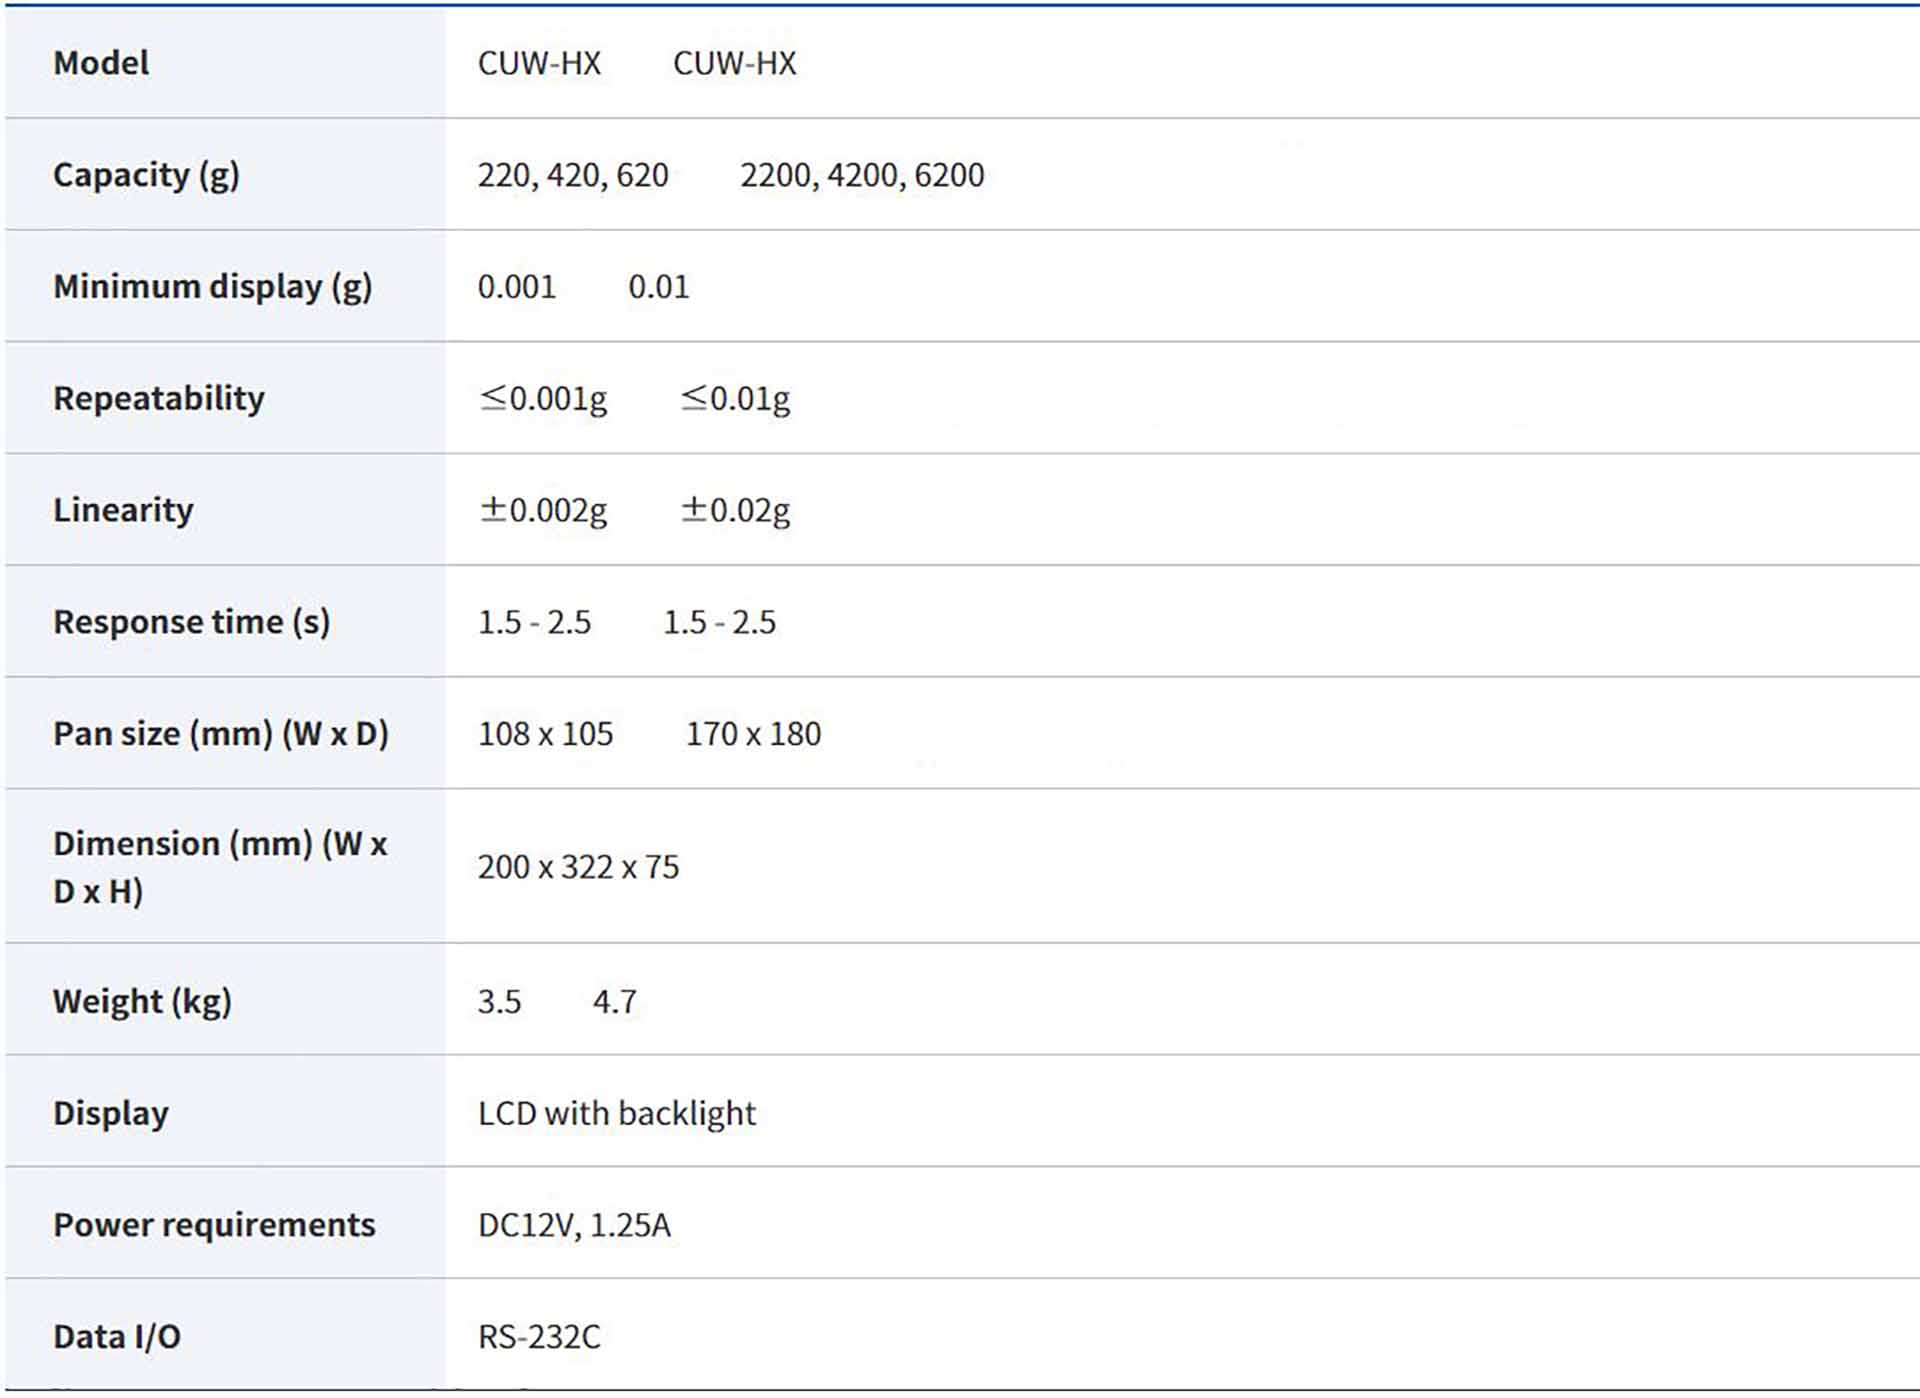Select the "LCD with backlight" text
This screenshot has width=1920, height=1398.
pos(617,1113)
